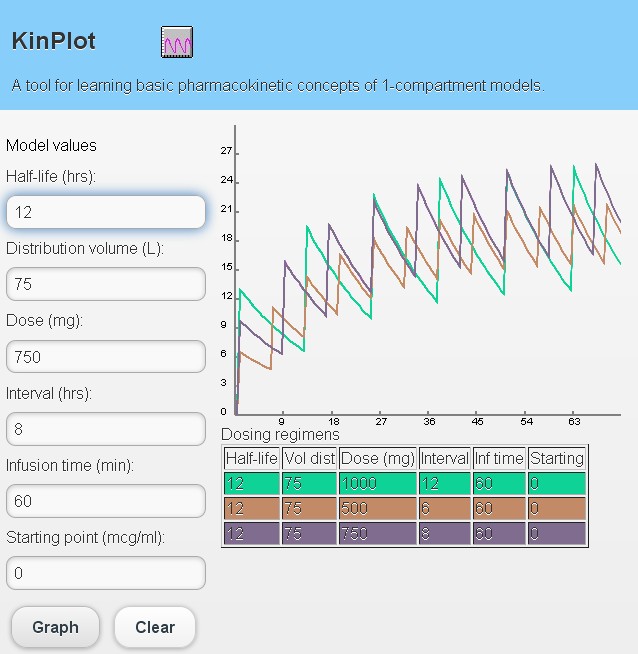Click the Infusion time input field

(x=106, y=501)
